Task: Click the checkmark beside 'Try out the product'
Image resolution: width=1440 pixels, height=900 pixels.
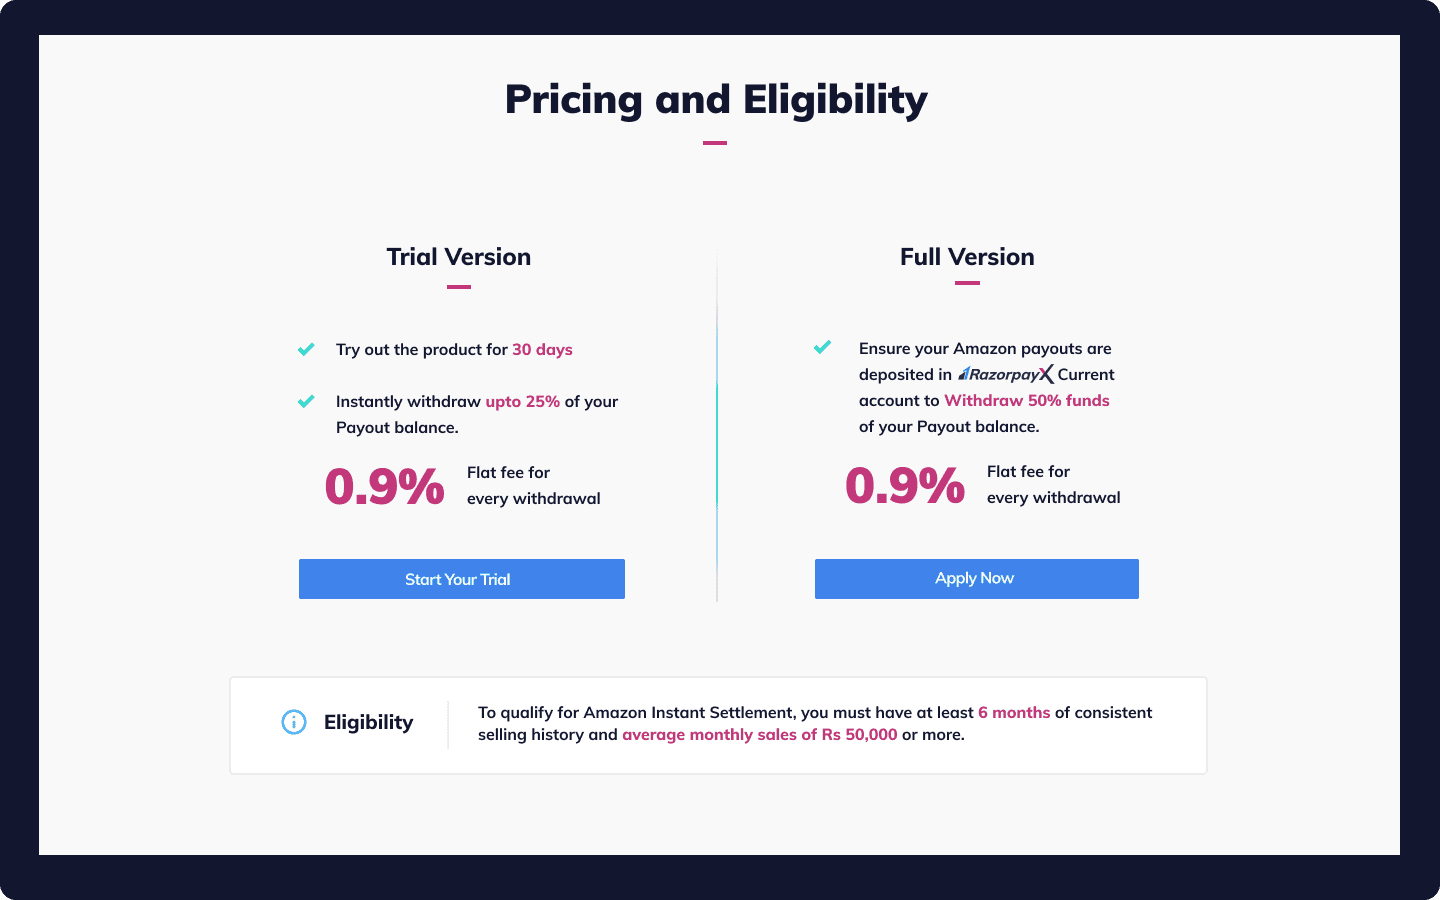Action: pyautogui.click(x=306, y=349)
